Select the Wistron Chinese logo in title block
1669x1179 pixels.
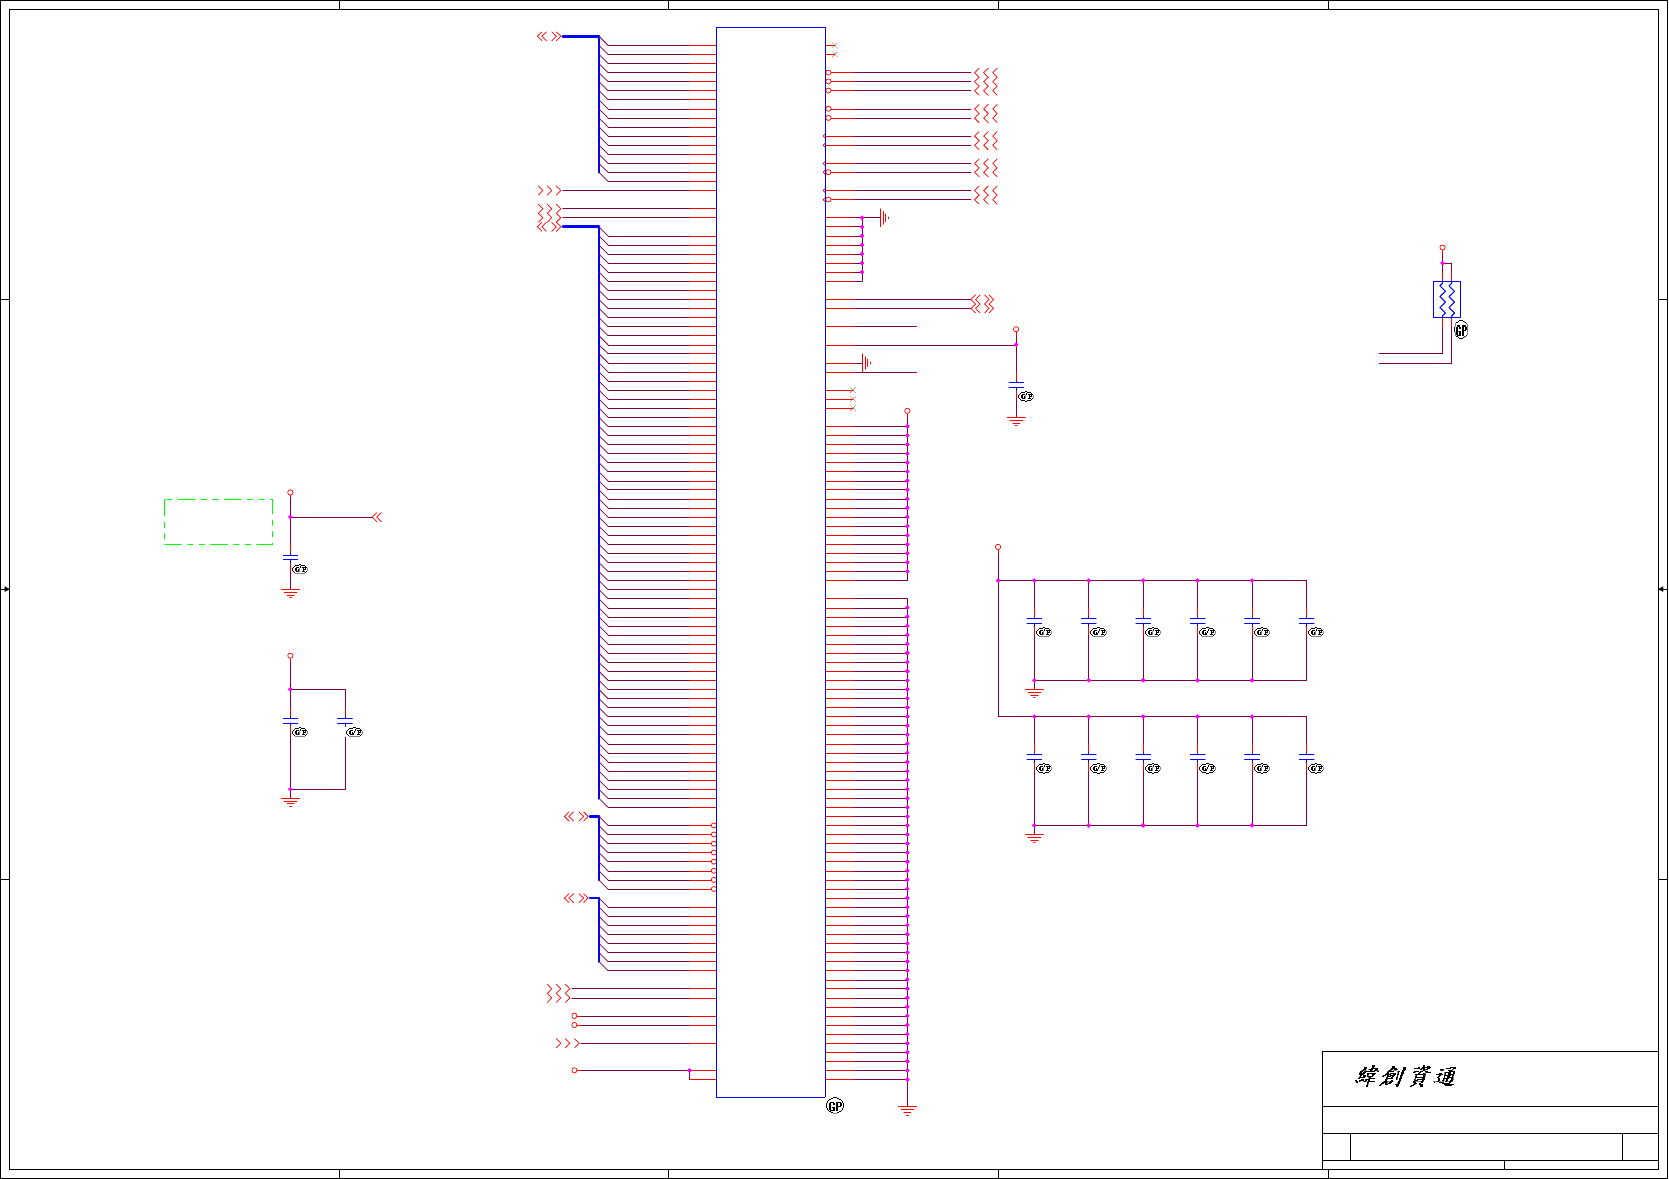pyautogui.click(x=1405, y=1077)
